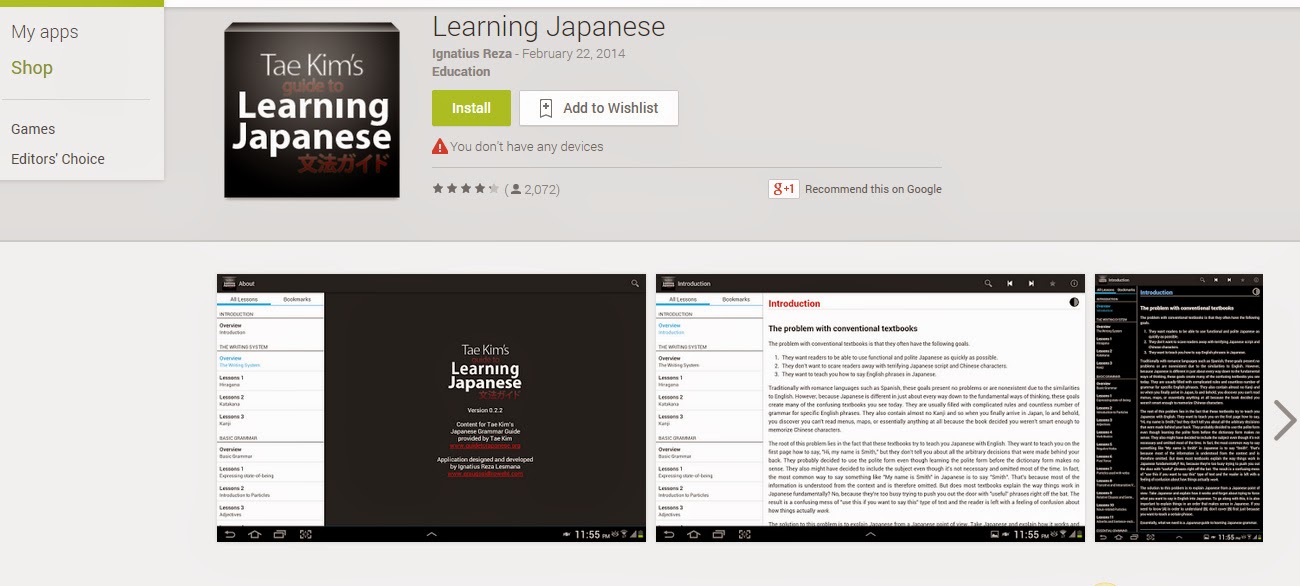Screen dimensions: 1300x586
Task: Open the Education category link
Action: pos(461,72)
